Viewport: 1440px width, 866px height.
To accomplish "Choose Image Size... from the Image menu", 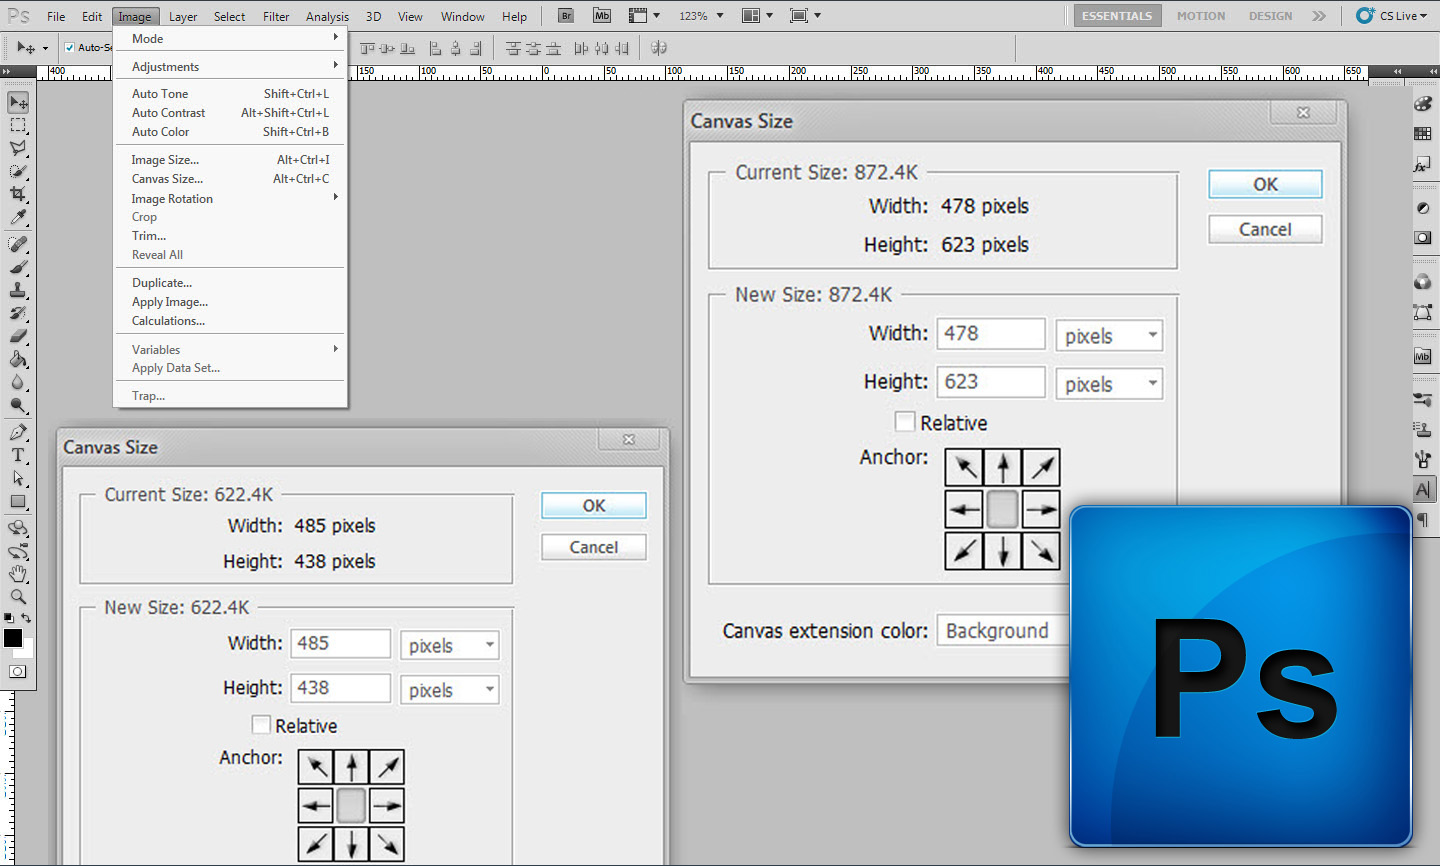I will tap(230, 160).
